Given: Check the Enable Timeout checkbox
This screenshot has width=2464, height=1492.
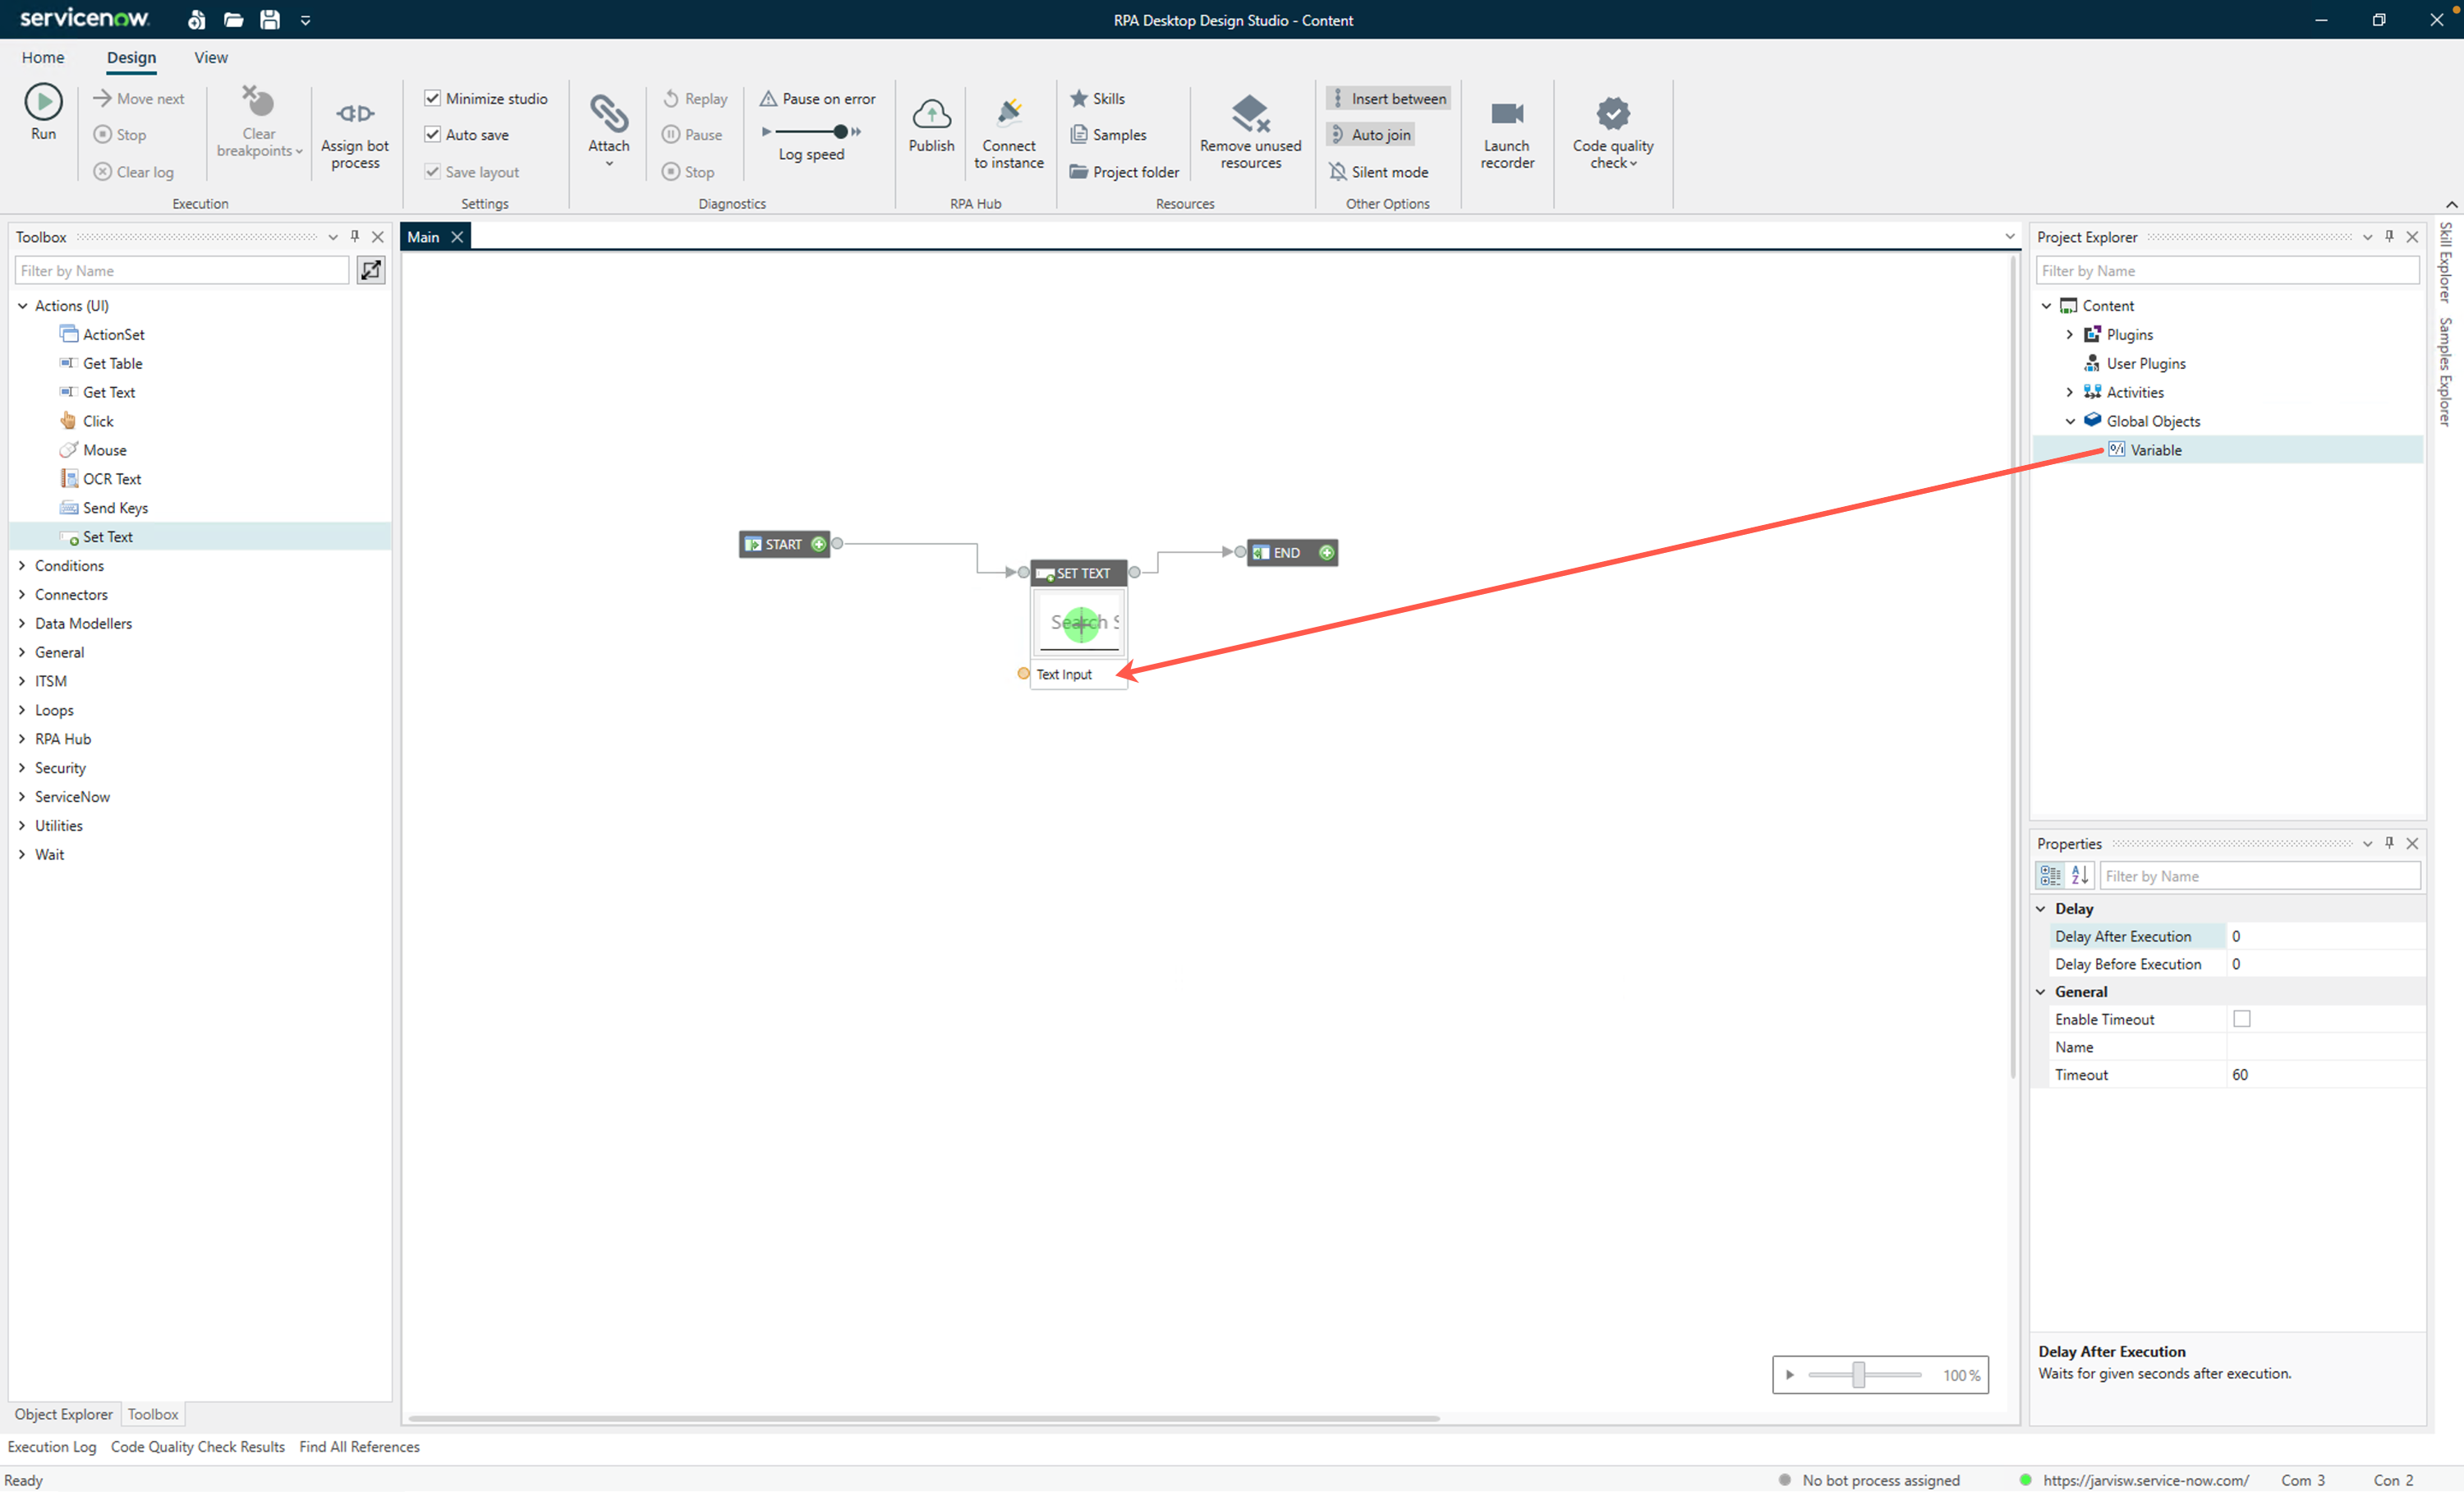Looking at the screenshot, I should [2242, 1019].
